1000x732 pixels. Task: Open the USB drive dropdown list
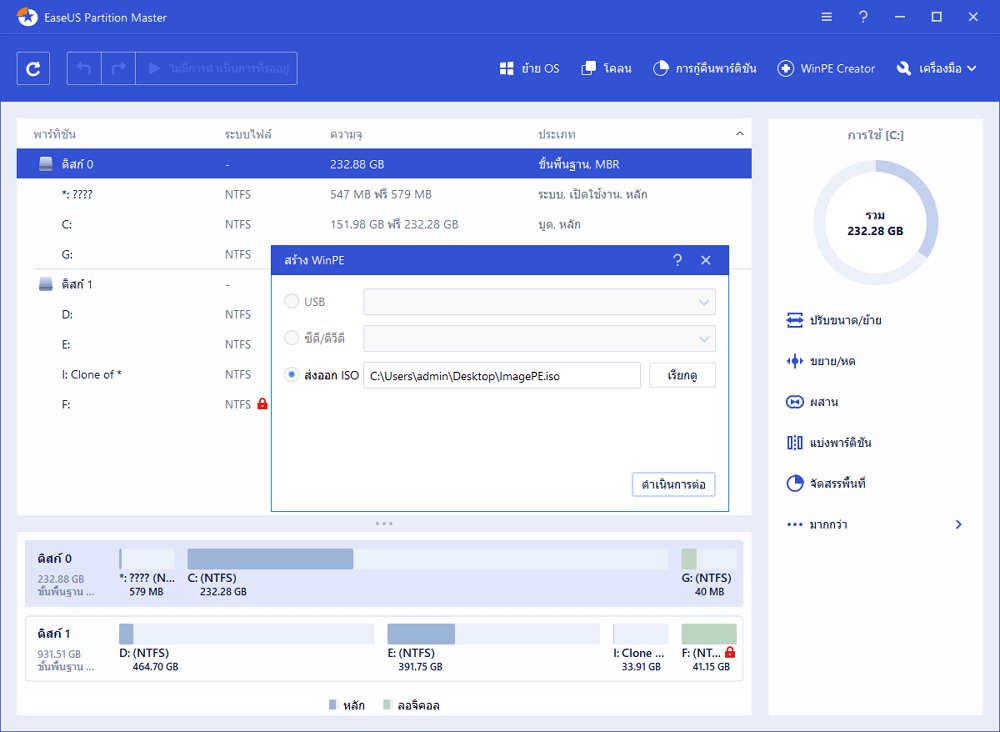540,302
